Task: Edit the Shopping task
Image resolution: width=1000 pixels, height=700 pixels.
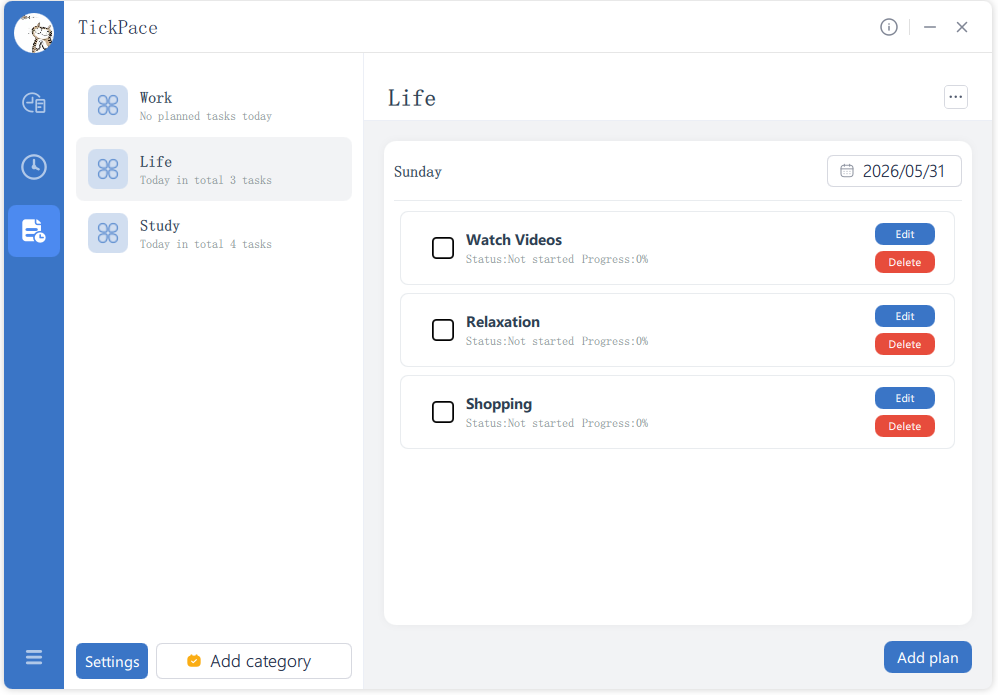Action: coord(904,398)
